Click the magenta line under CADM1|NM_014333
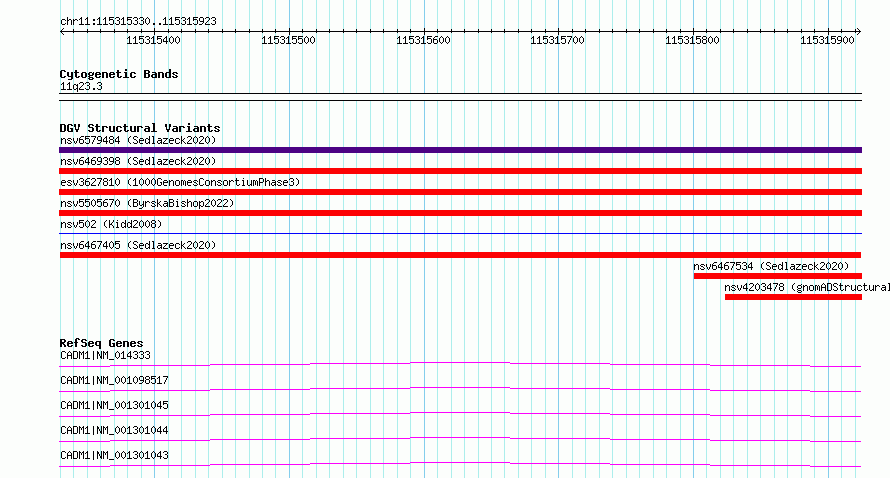This screenshot has width=890, height=478. point(460,364)
